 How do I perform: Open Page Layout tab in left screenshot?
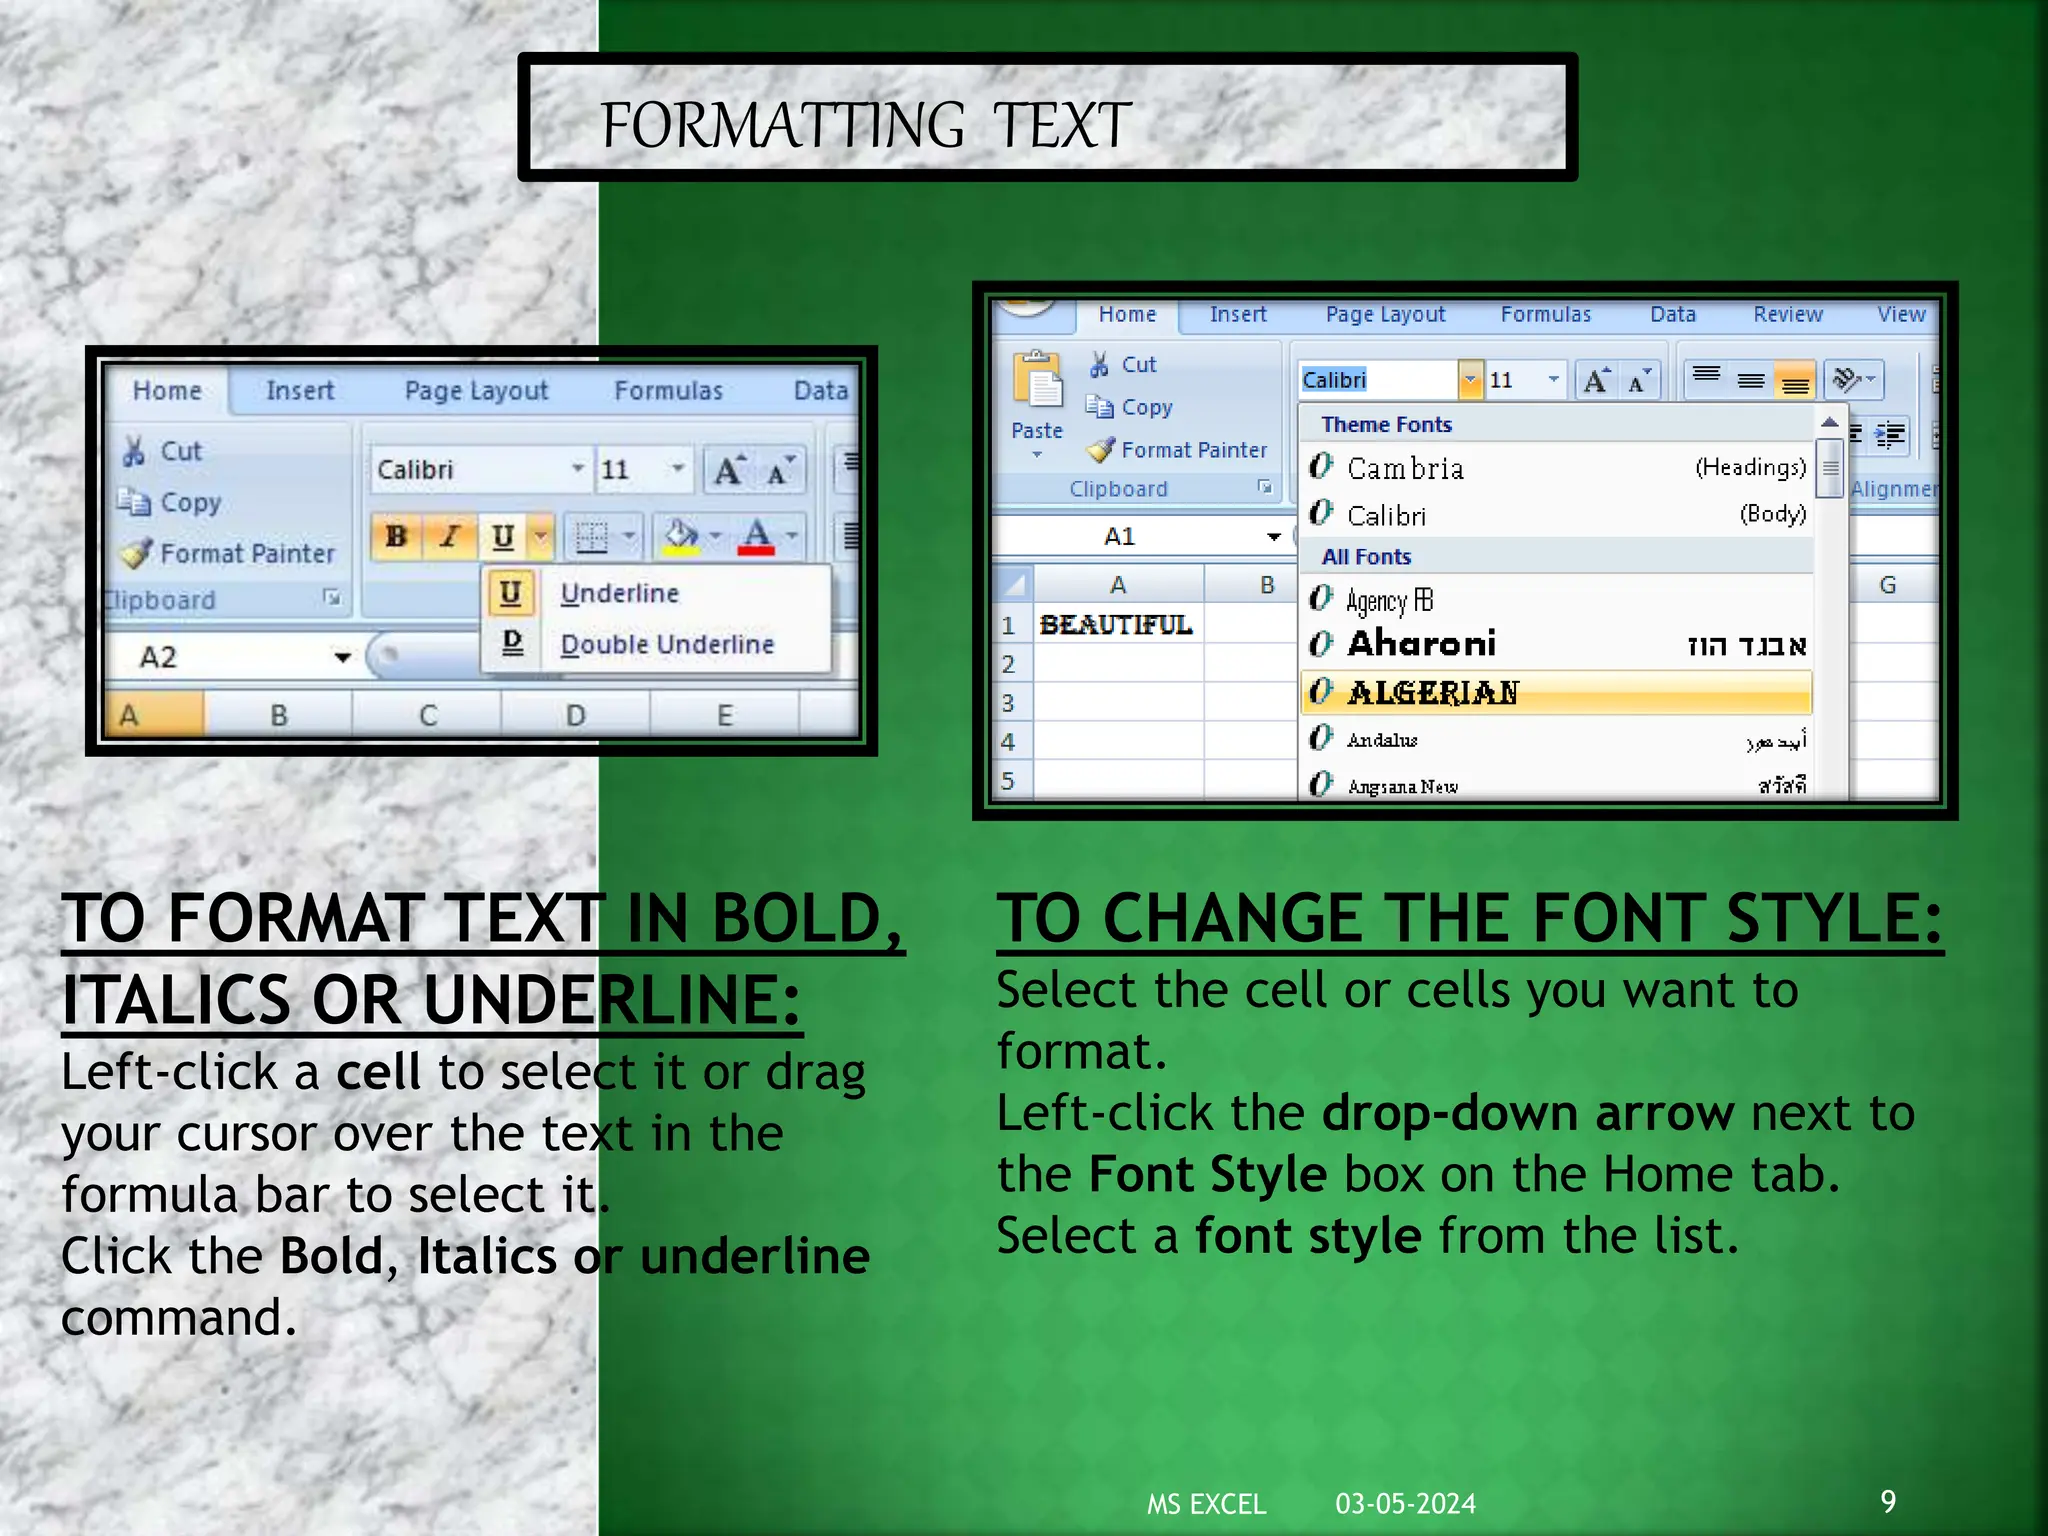476,391
